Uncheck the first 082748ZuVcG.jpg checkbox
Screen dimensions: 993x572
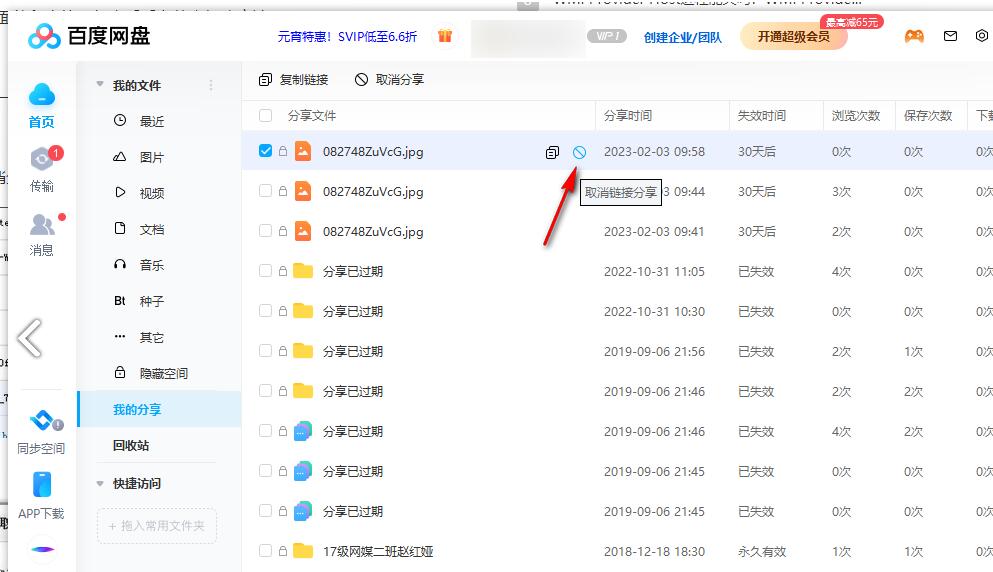coord(265,151)
